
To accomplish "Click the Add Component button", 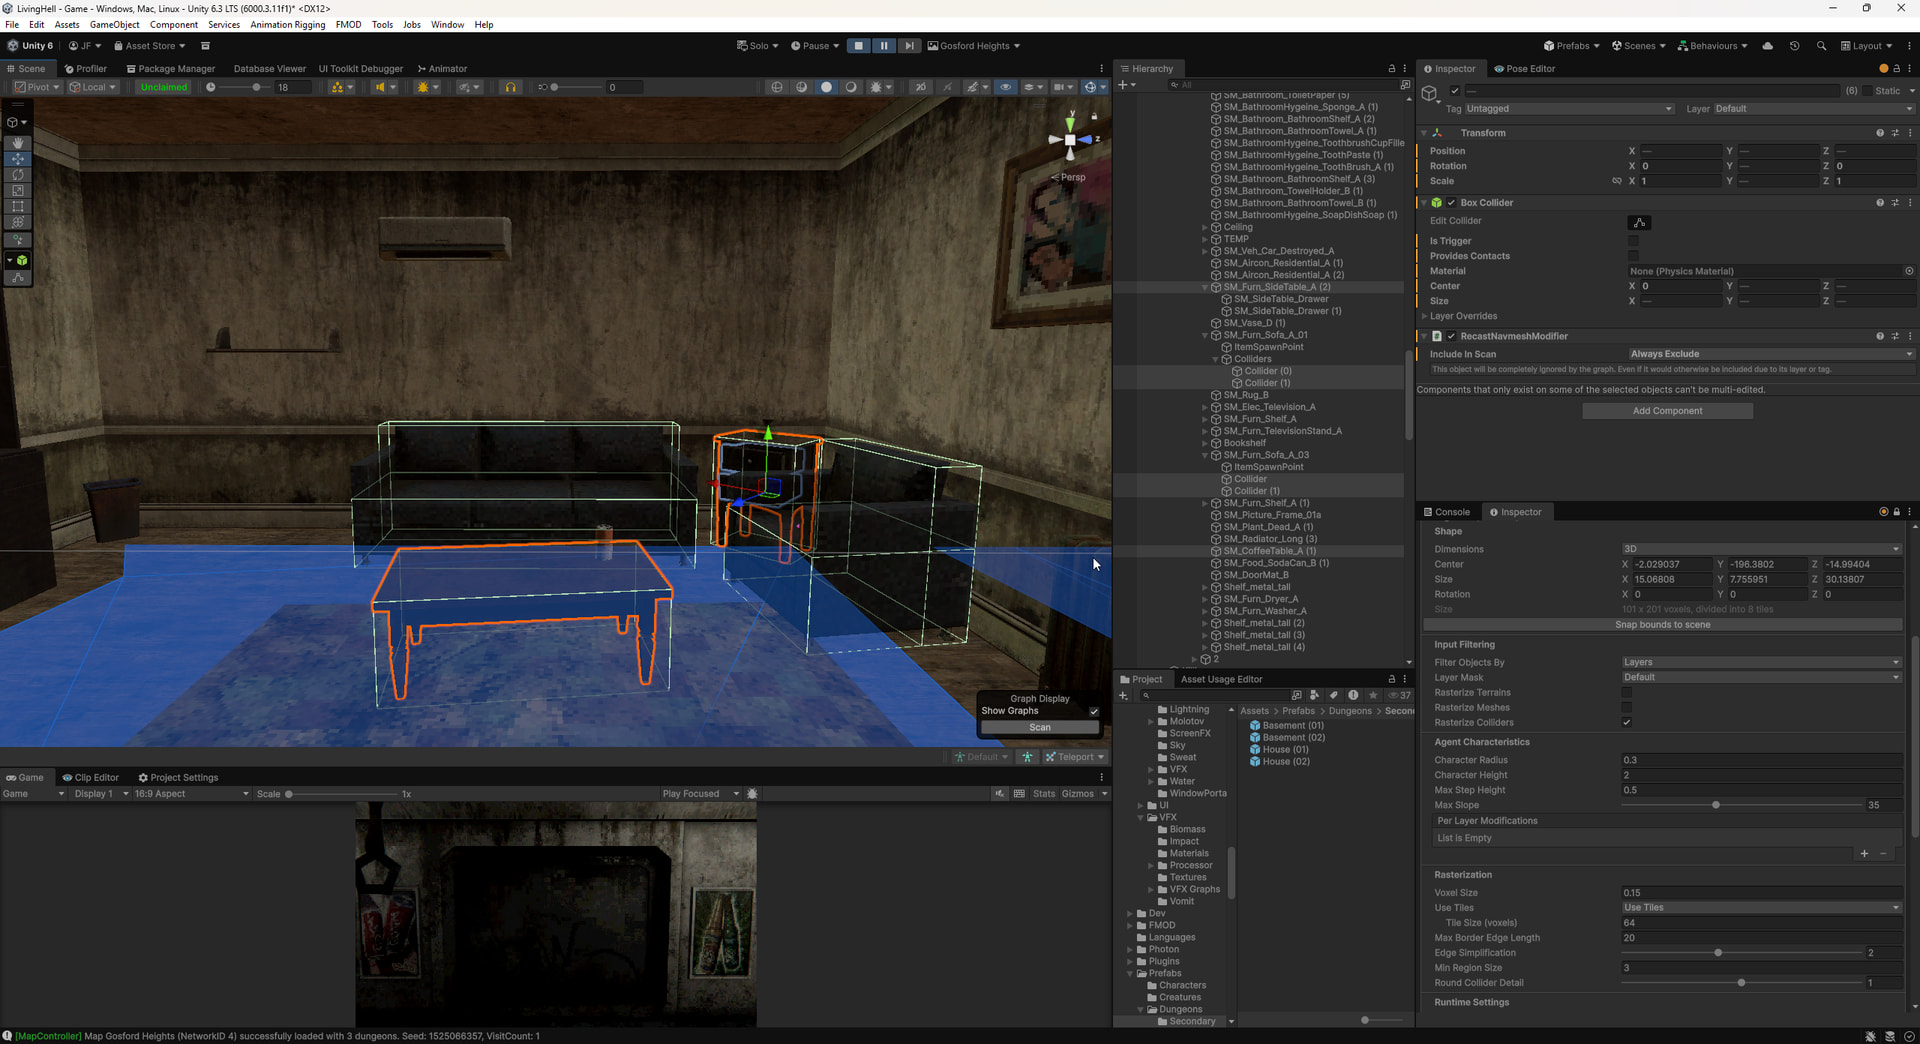I will tap(1667, 411).
